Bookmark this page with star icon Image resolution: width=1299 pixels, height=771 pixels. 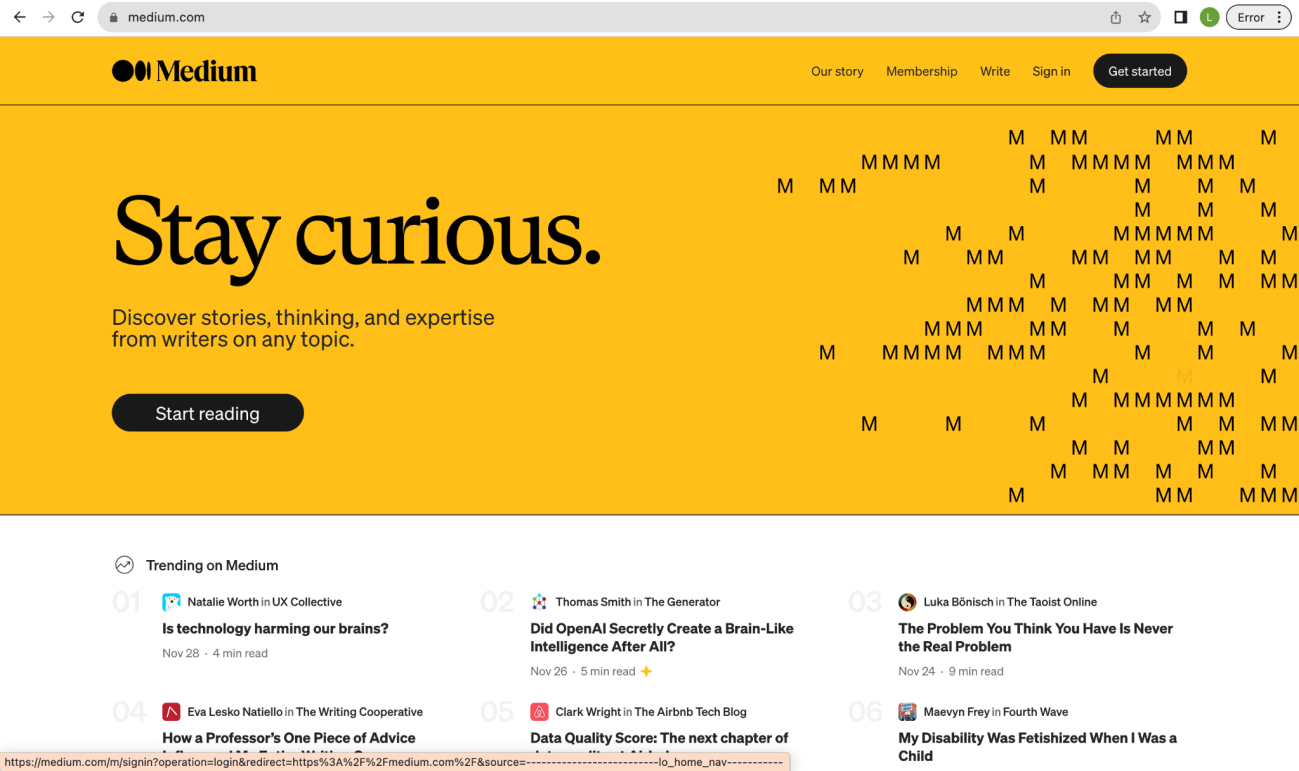[1145, 17]
